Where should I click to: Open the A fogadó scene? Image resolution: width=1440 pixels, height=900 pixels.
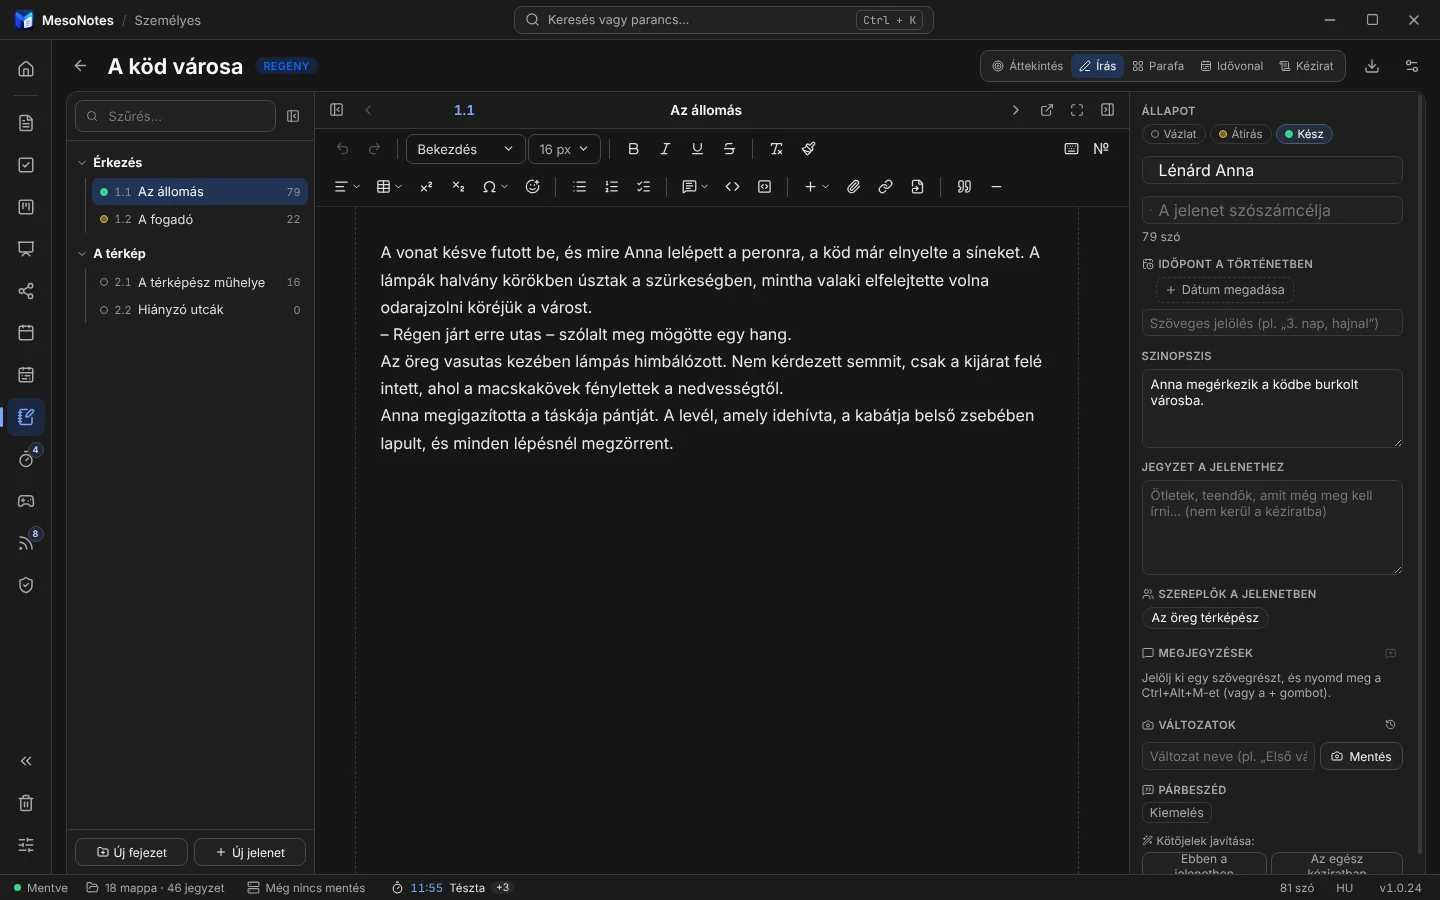click(x=200, y=219)
